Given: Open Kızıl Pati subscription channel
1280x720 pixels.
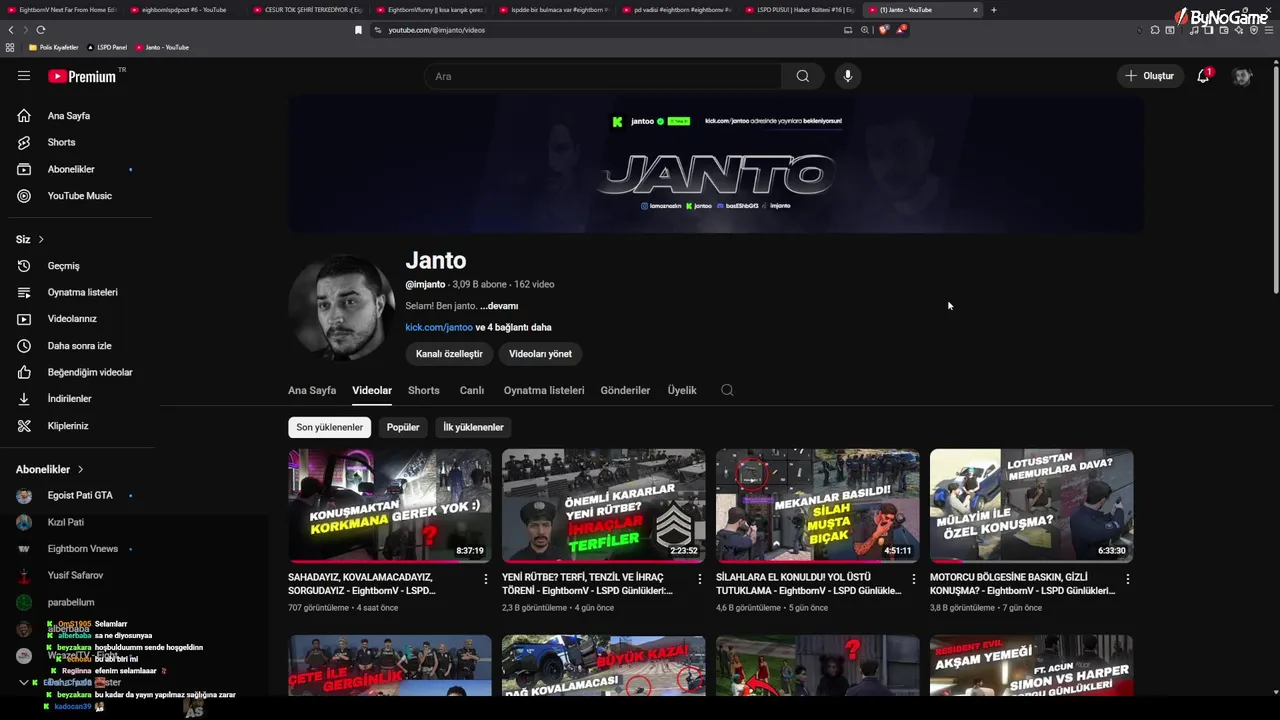Looking at the screenshot, I should (x=65, y=522).
